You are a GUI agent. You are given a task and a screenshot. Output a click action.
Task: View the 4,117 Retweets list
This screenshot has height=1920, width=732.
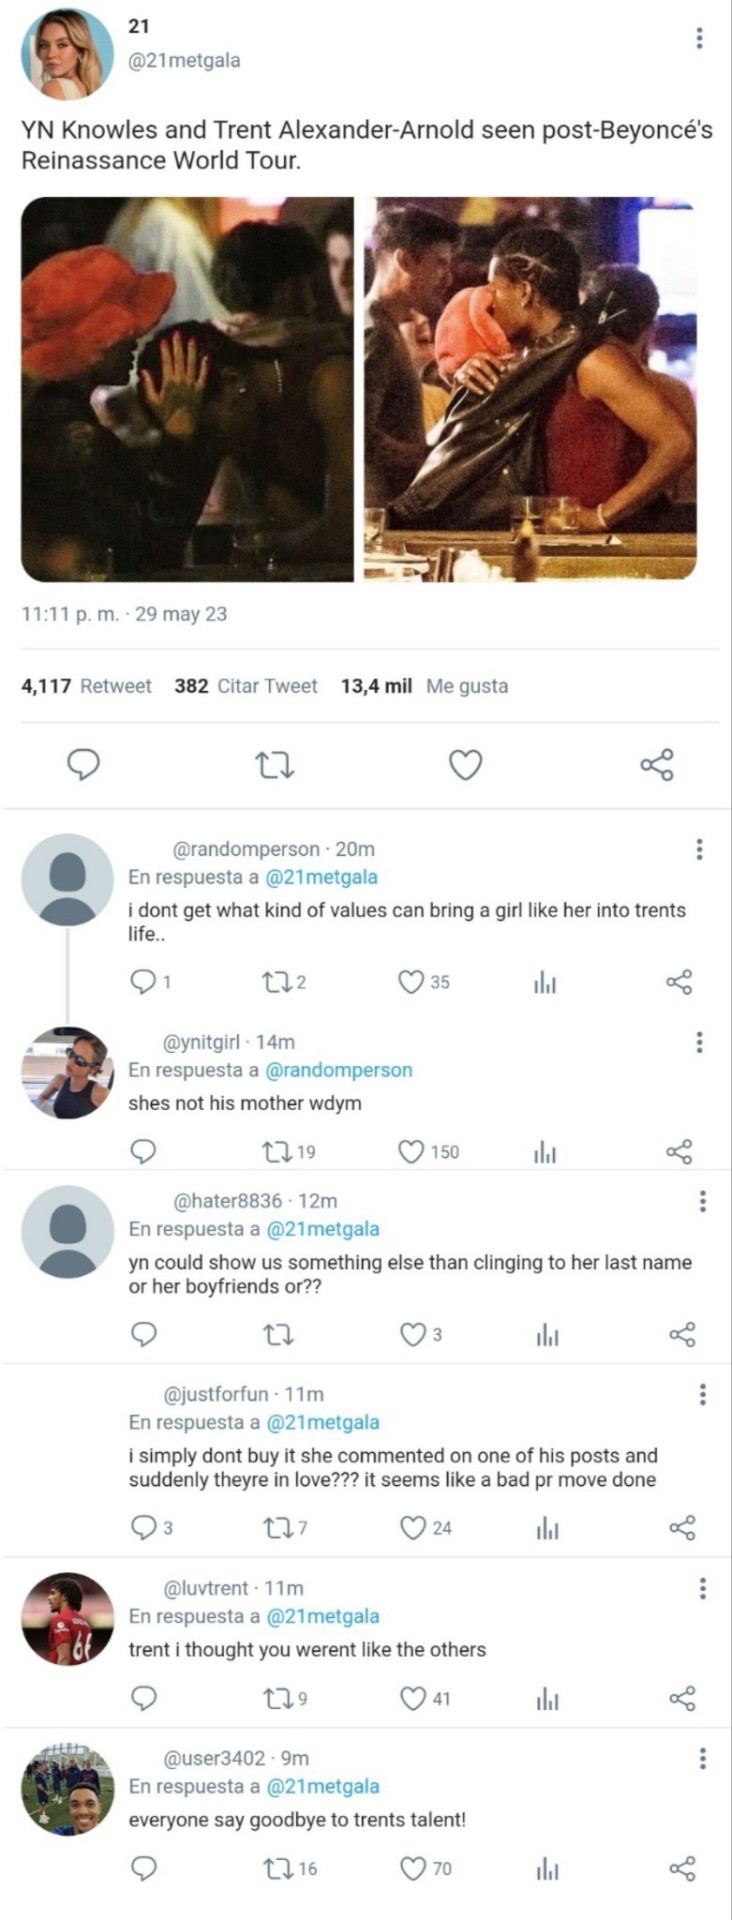(86, 686)
